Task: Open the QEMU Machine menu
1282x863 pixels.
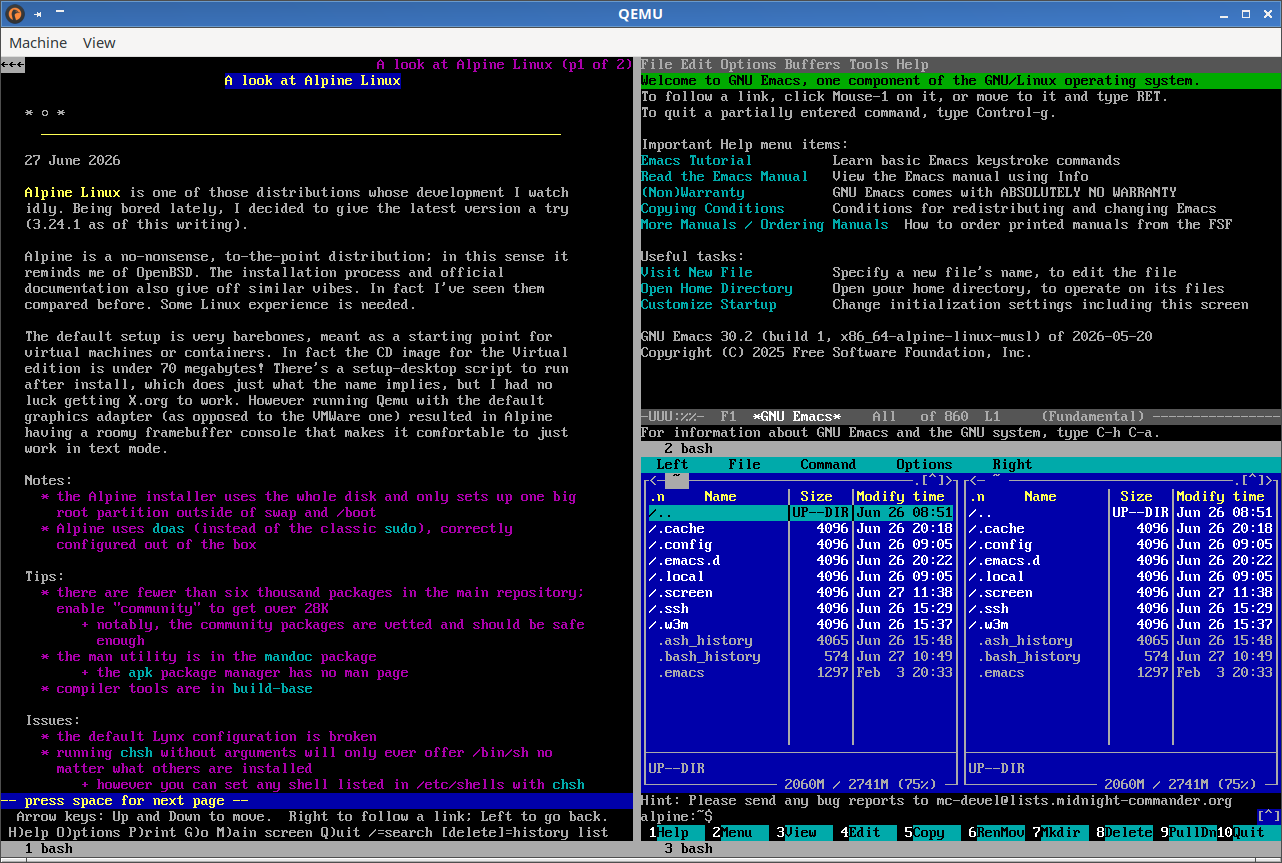Action: pyautogui.click(x=38, y=43)
